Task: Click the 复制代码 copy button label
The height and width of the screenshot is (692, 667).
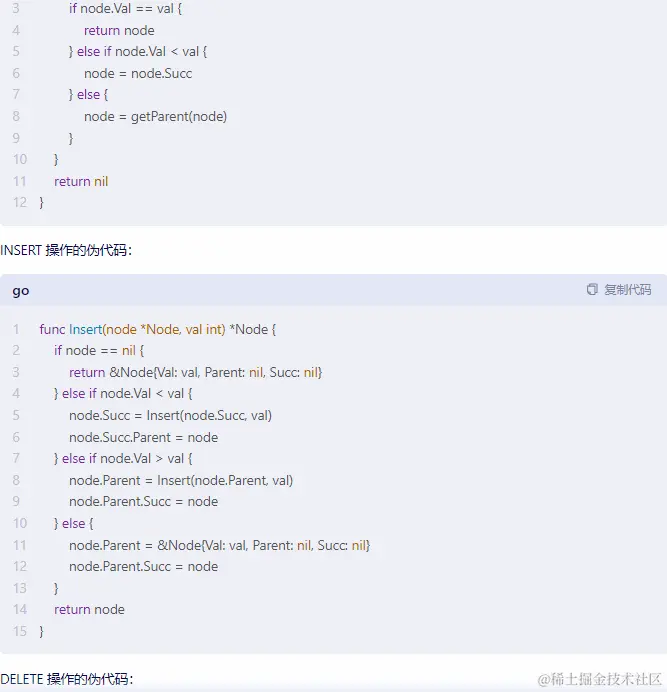Action: tap(627, 290)
